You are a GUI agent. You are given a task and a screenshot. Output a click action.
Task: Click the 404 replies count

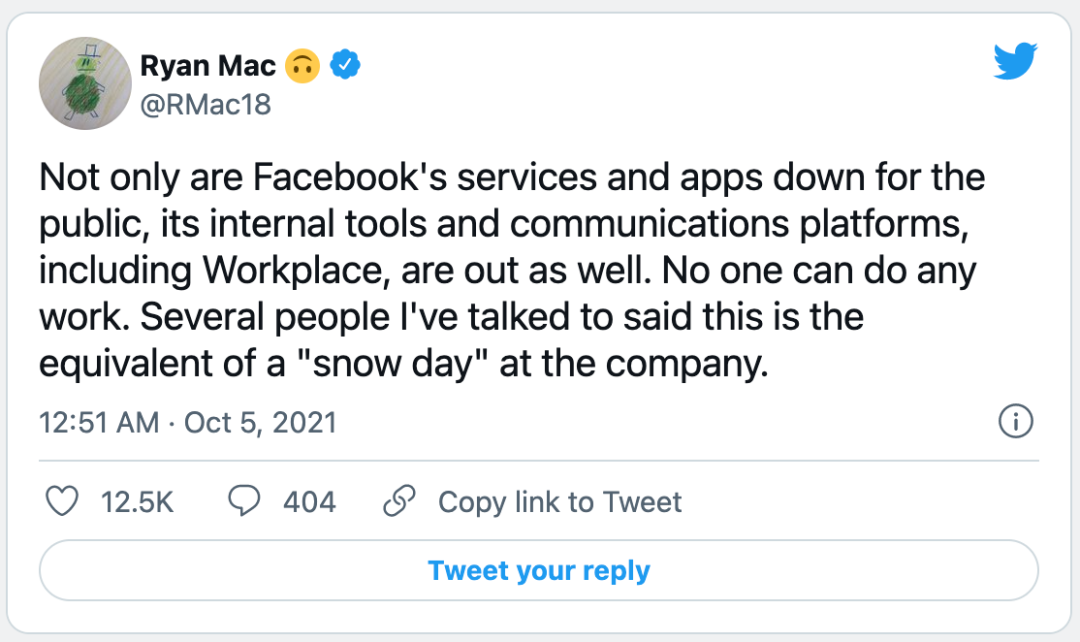[x=309, y=501]
